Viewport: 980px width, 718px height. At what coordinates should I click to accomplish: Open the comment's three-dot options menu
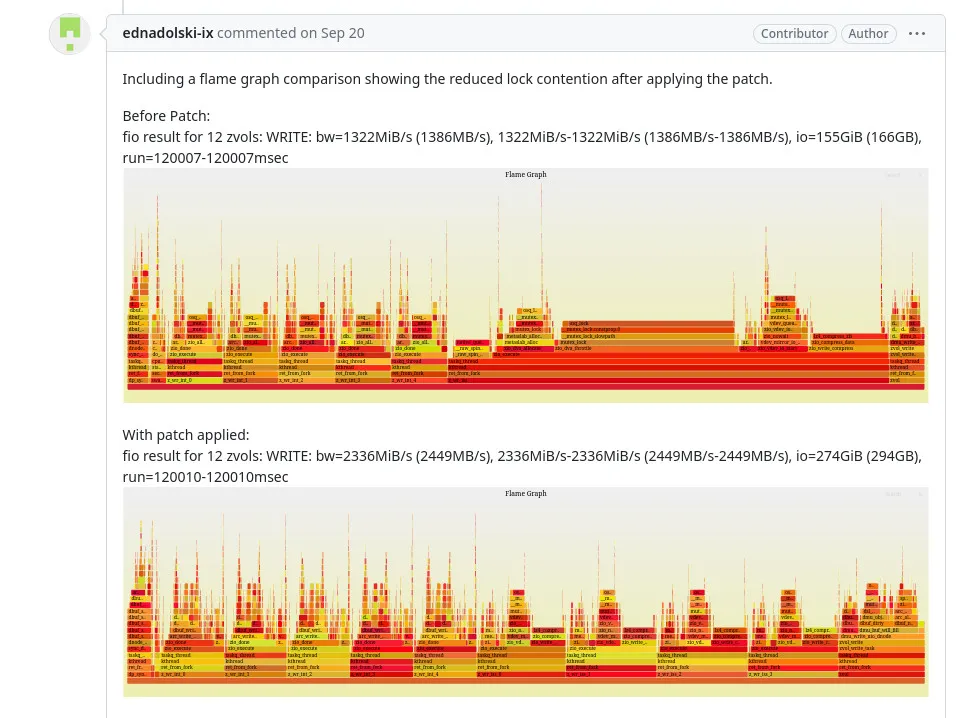(x=916, y=34)
